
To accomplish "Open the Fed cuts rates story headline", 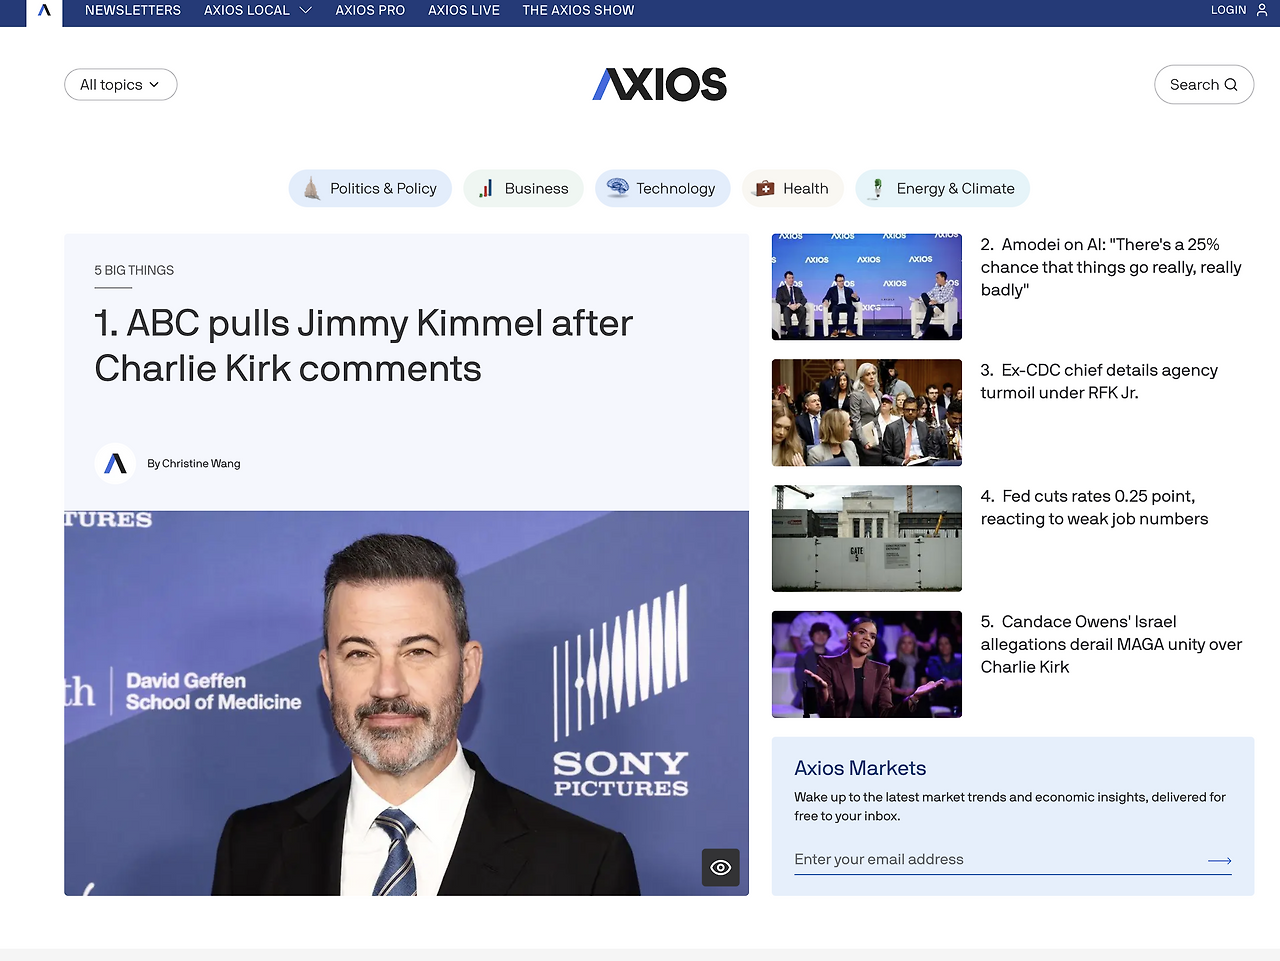I will click(1094, 507).
